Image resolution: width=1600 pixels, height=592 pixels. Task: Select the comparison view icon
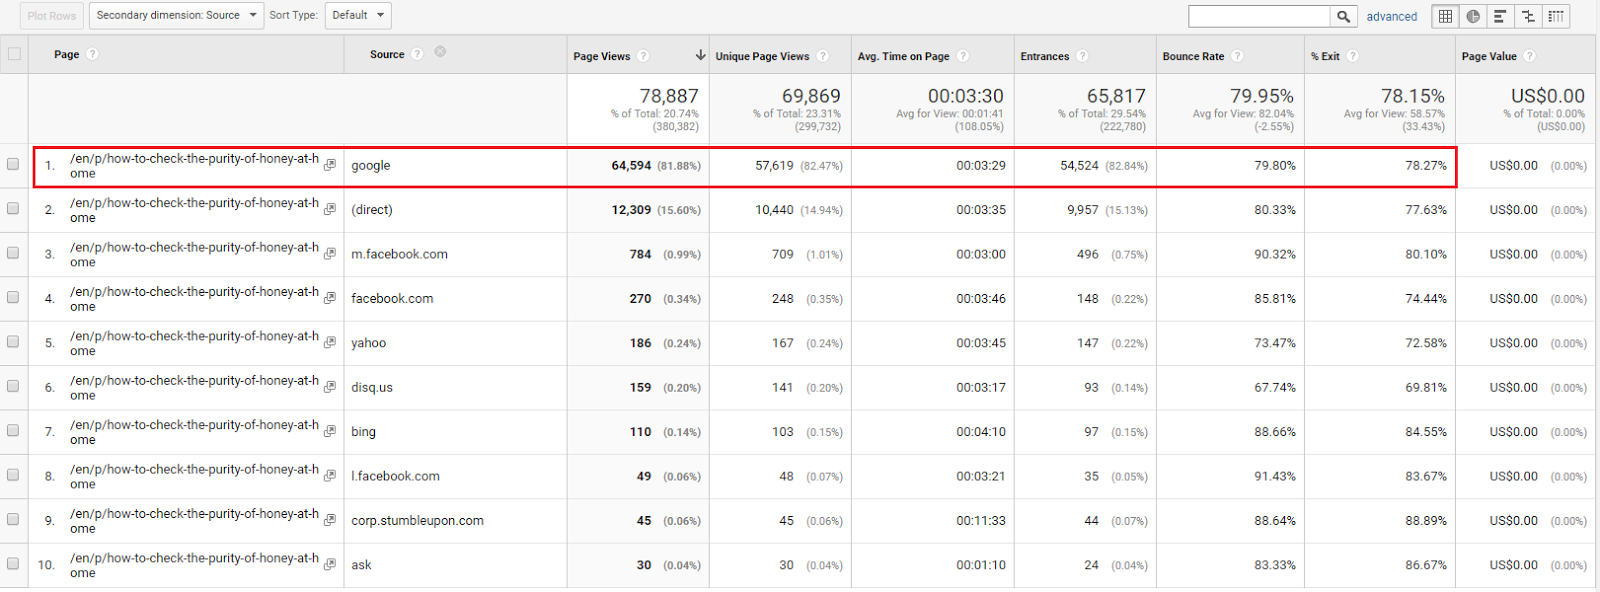click(1528, 16)
